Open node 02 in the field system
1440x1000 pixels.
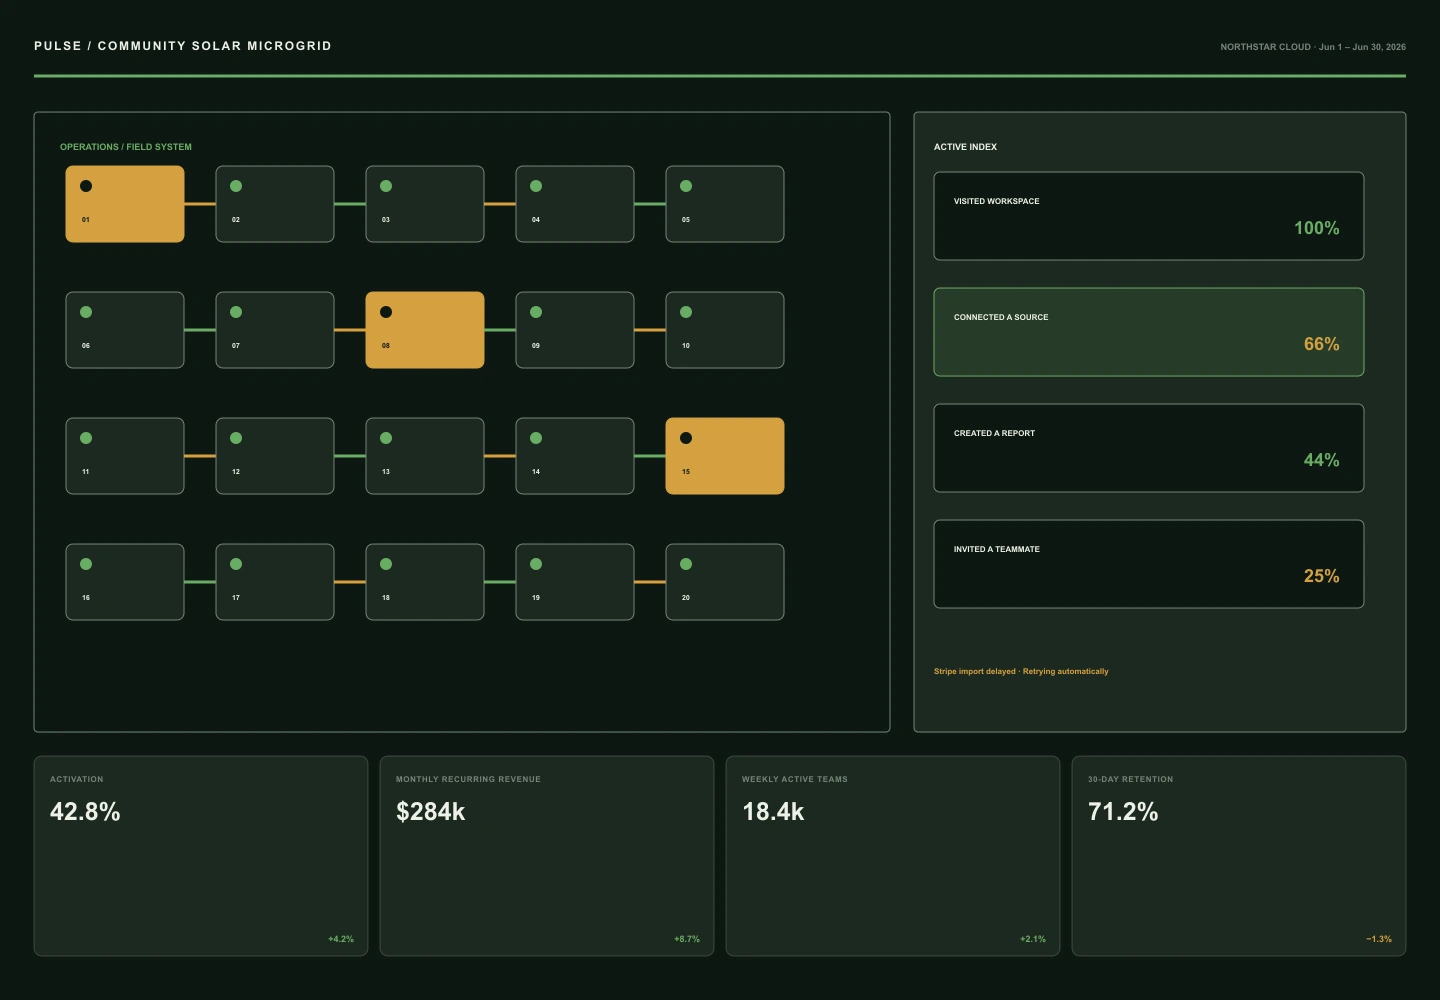click(x=275, y=204)
